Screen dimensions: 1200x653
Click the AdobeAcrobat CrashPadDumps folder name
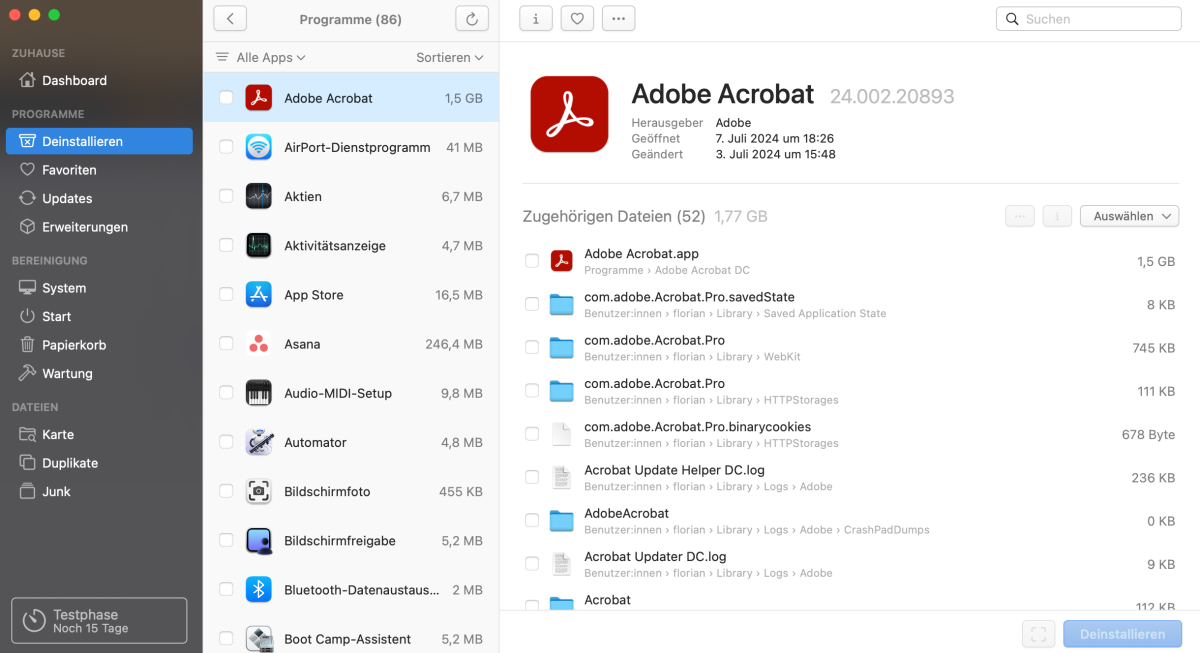pyautogui.click(x=626, y=513)
